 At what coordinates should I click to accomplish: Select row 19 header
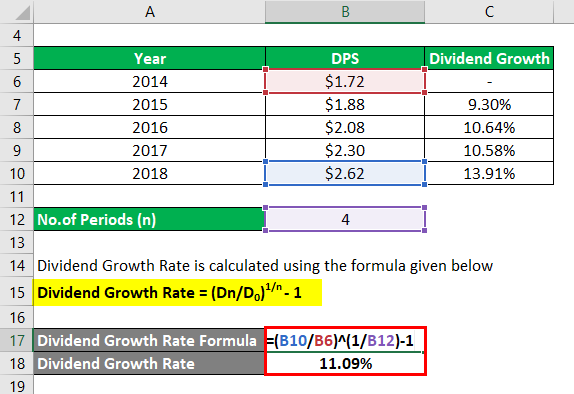tap(16, 385)
